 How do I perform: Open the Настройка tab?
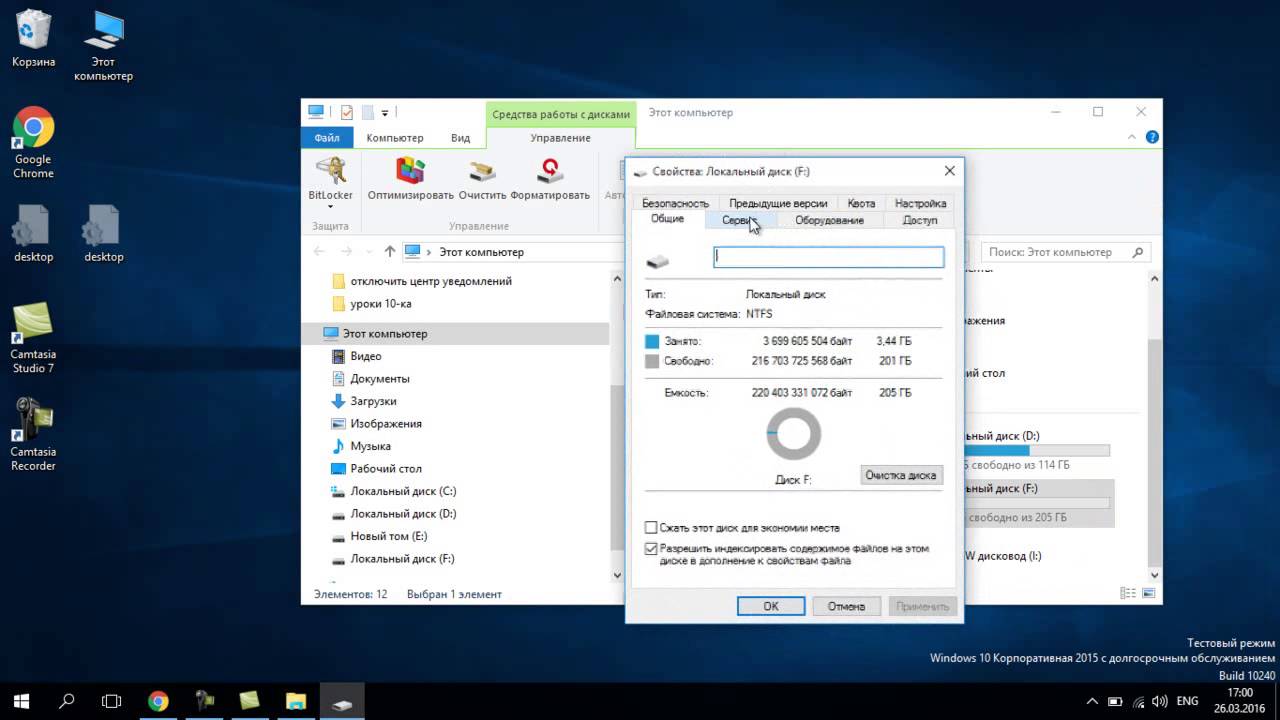pos(920,203)
